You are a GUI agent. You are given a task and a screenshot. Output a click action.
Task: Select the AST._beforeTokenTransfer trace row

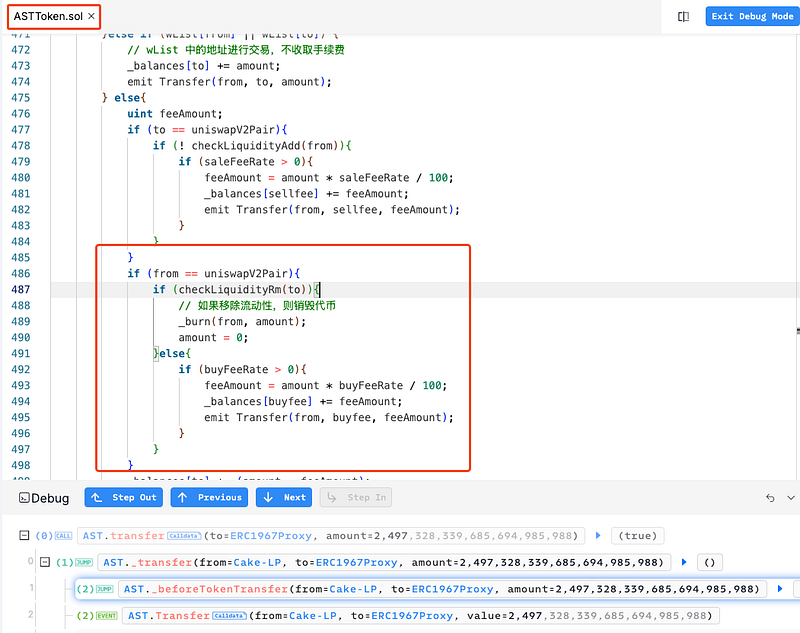(x=440, y=589)
